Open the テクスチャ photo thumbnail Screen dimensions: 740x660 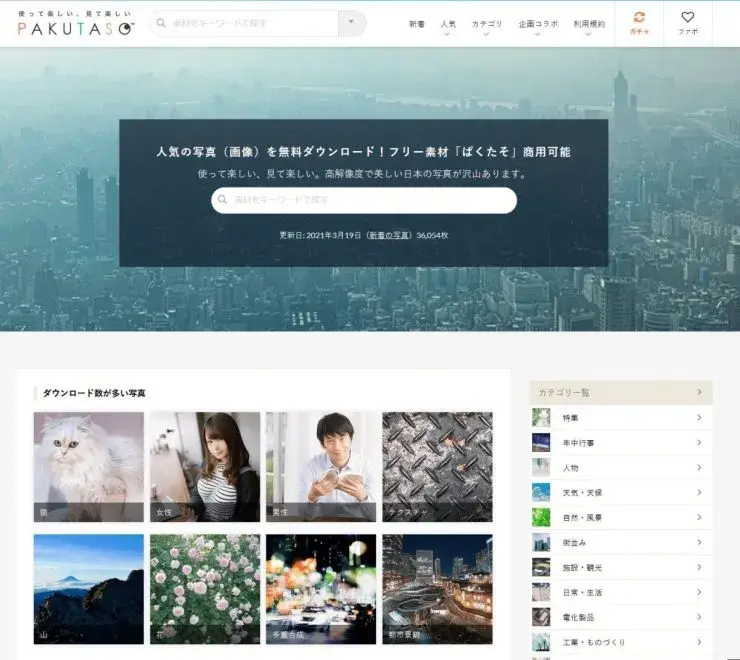[437, 467]
